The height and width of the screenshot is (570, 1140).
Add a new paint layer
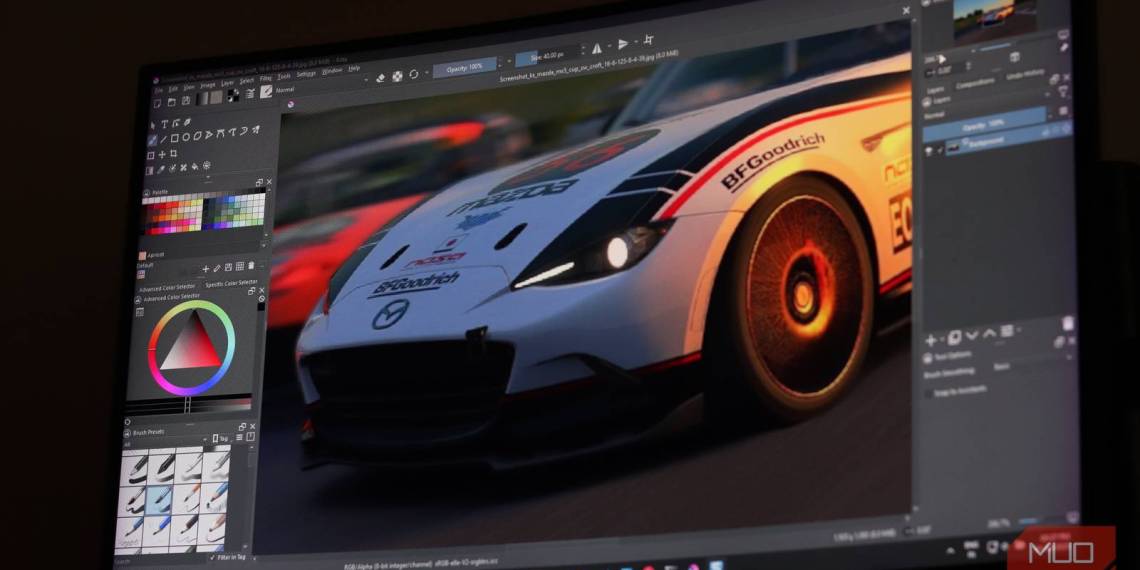coord(931,340)
